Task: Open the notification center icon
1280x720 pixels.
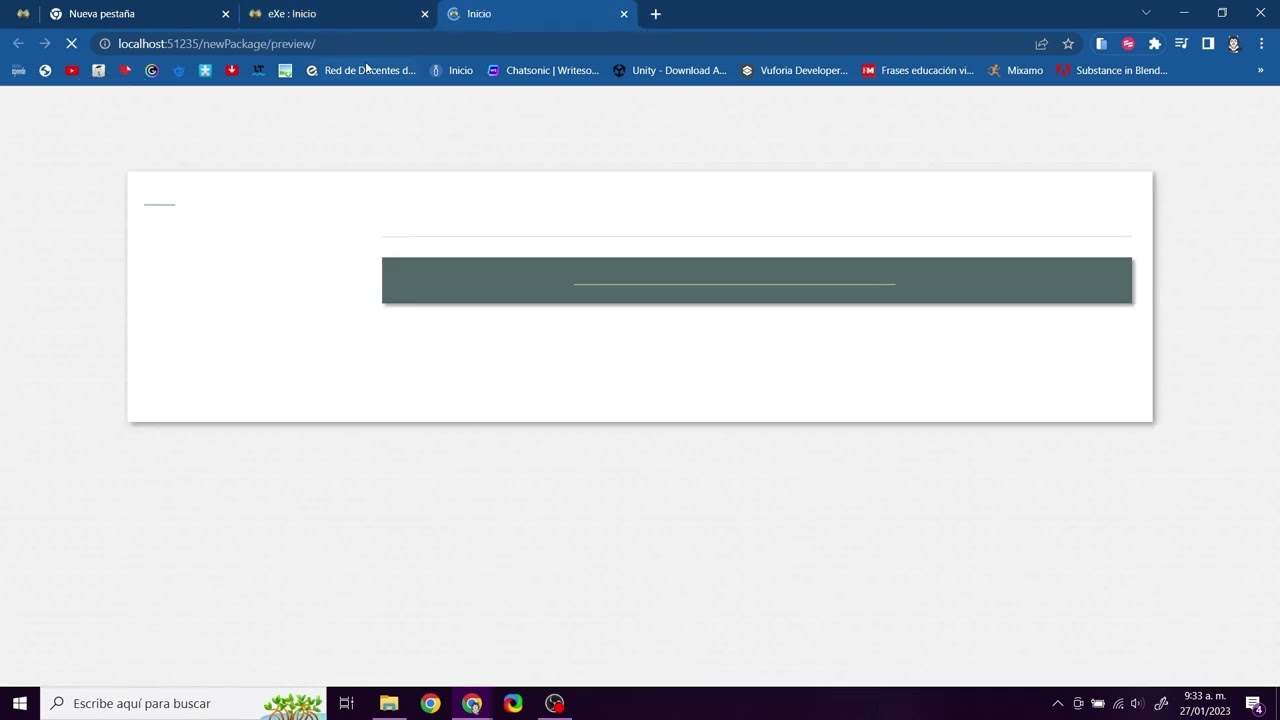Action: (x=1254, y=703)
